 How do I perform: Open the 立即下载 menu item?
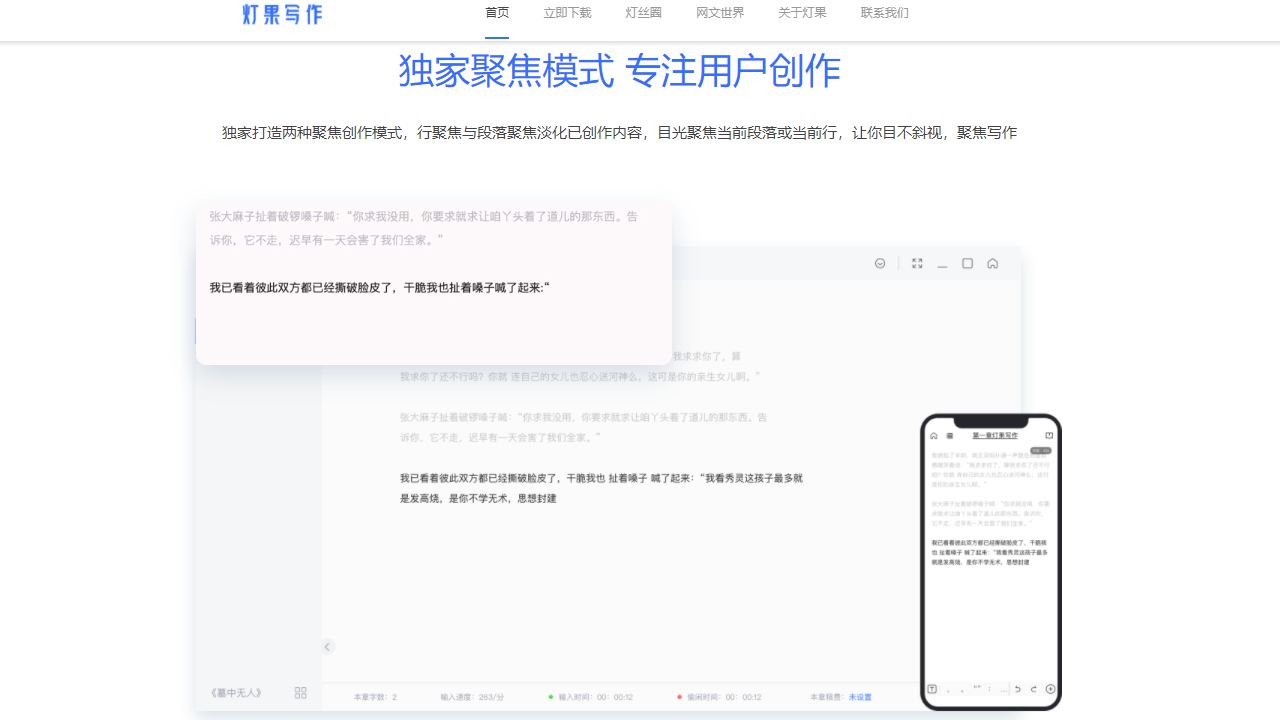pyautogui.click(x=567, y=13)
